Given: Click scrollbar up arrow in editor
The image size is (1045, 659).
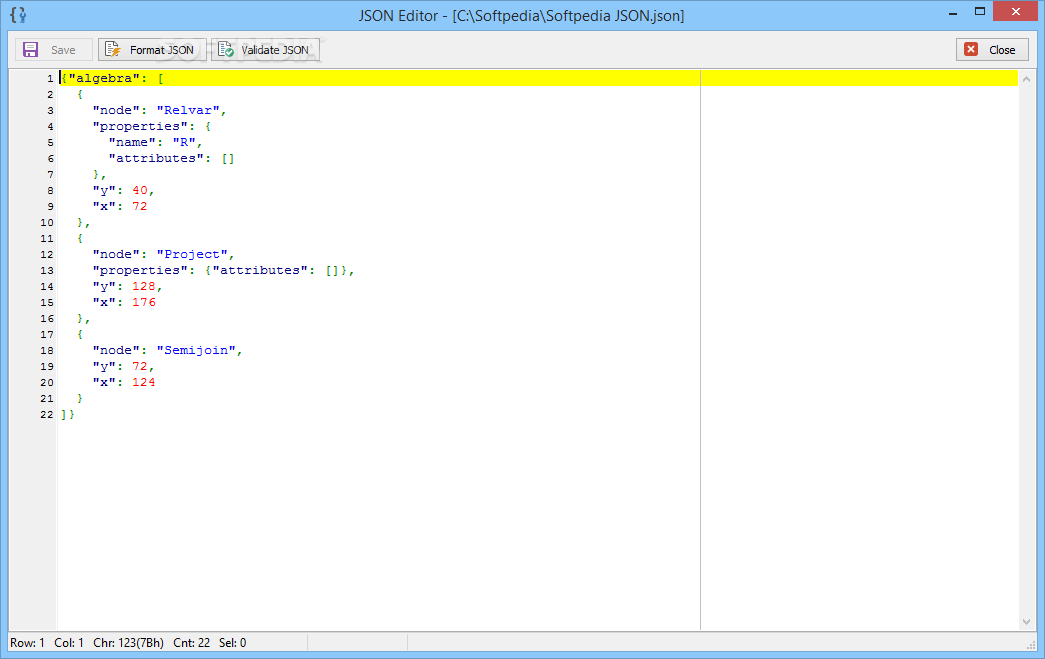Looking at the screenshot, I should [x=1026, y=79].
